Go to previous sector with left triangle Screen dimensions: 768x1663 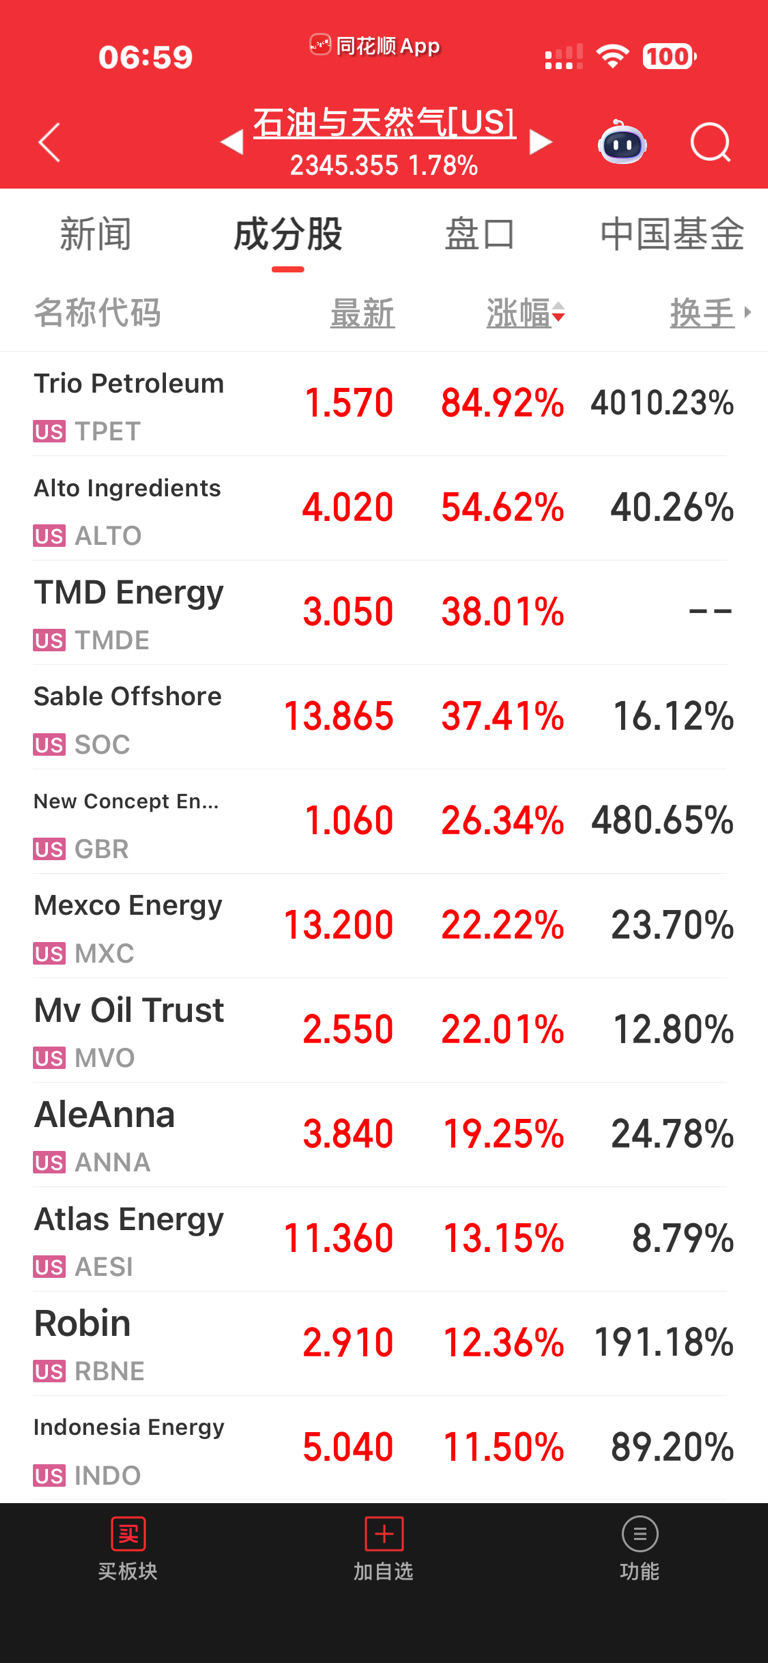point(232,143)
